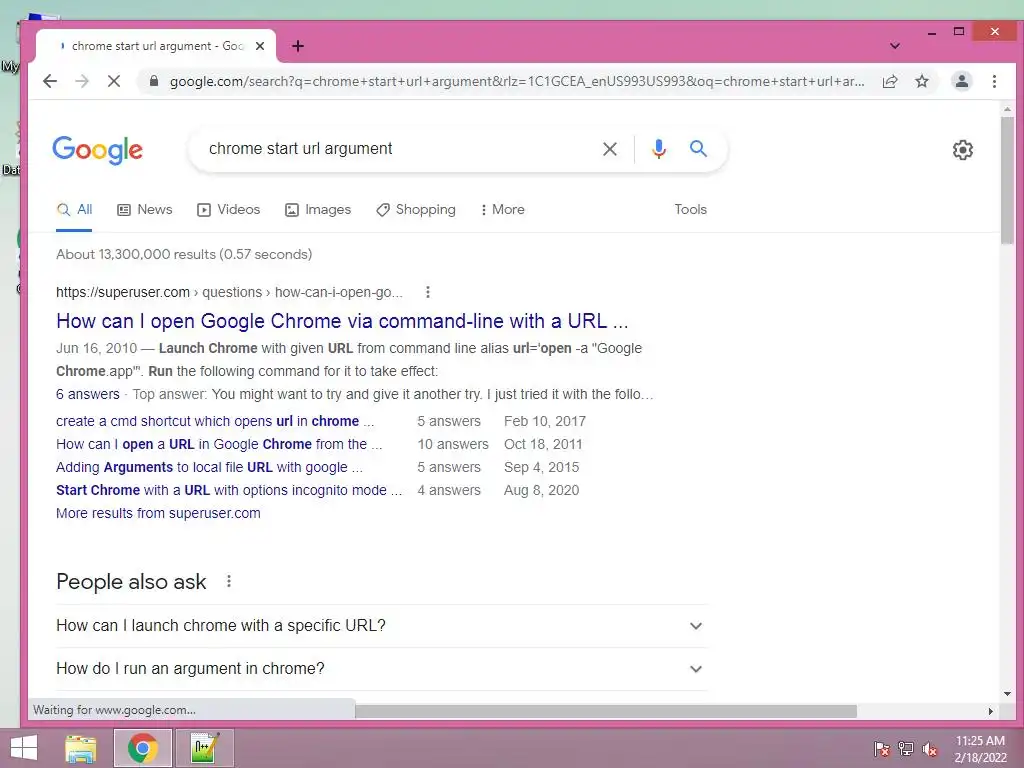Open the '6 answers' link
The height and width of the screenshot is (768, 1024).
tap(88, 394)
